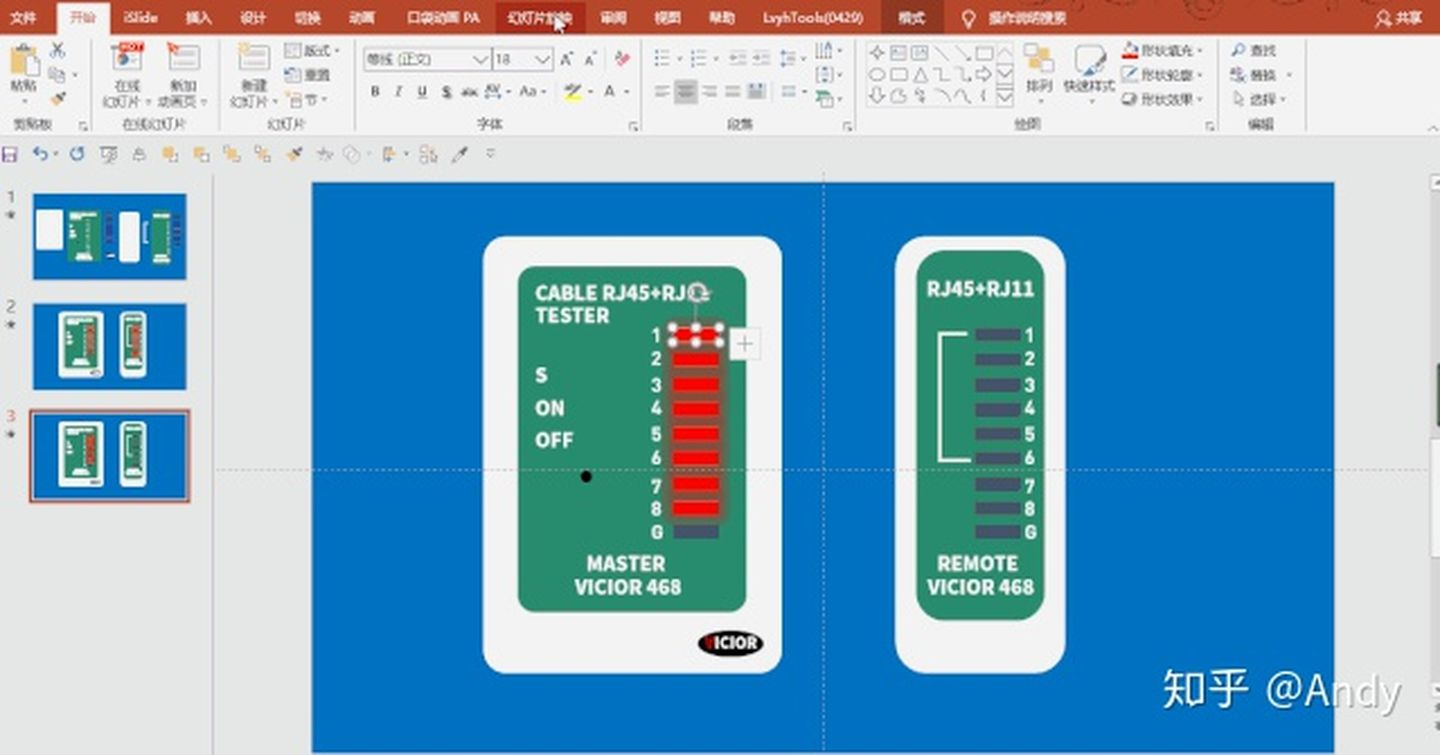Viewport: 1440px width, 755px height.
Task: Select the right arrow shape in gallery
Action: [x=984, y=74]
